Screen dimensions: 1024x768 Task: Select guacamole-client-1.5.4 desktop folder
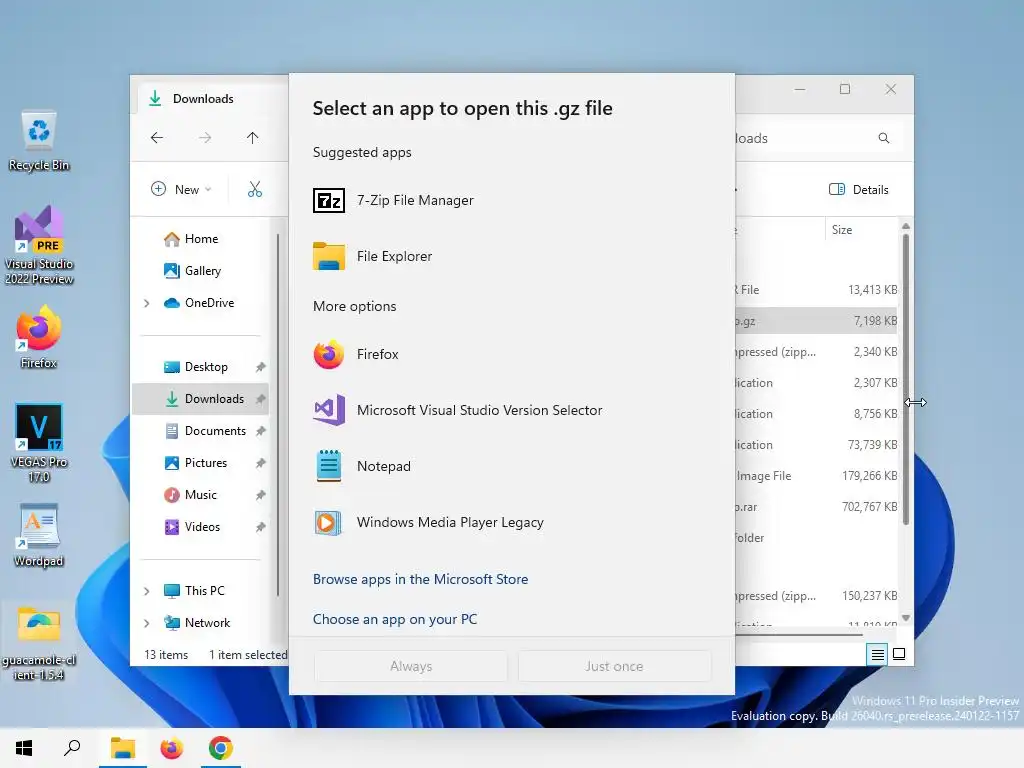pos(39,643)
